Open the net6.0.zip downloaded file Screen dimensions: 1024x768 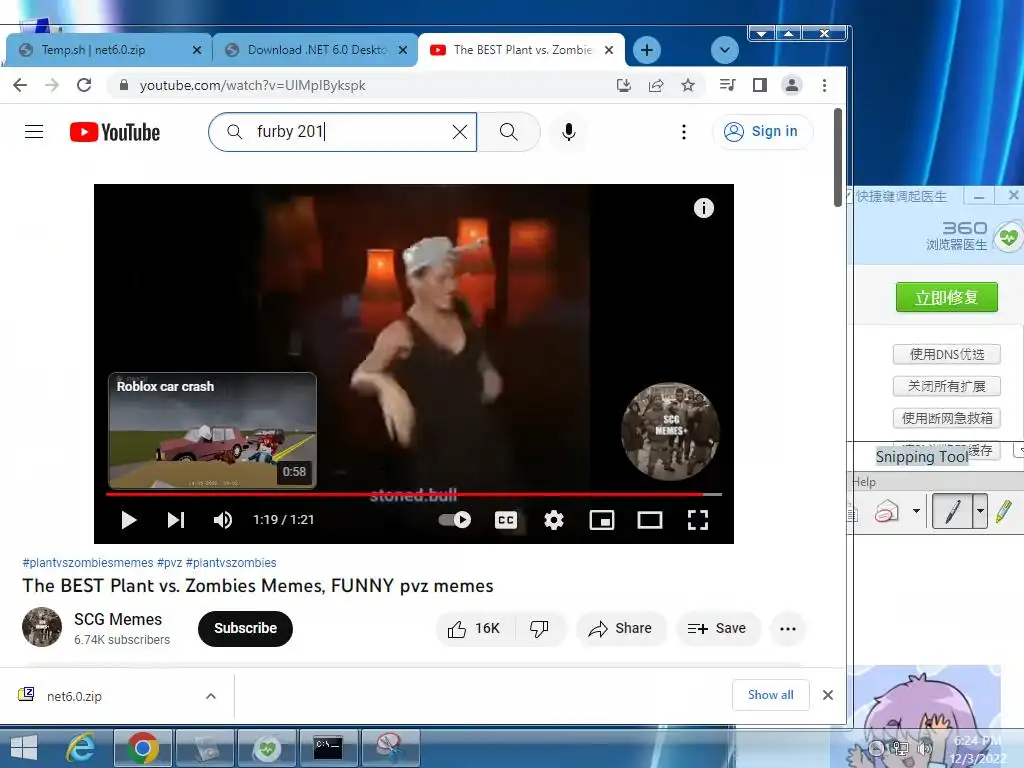pos(74,696)
